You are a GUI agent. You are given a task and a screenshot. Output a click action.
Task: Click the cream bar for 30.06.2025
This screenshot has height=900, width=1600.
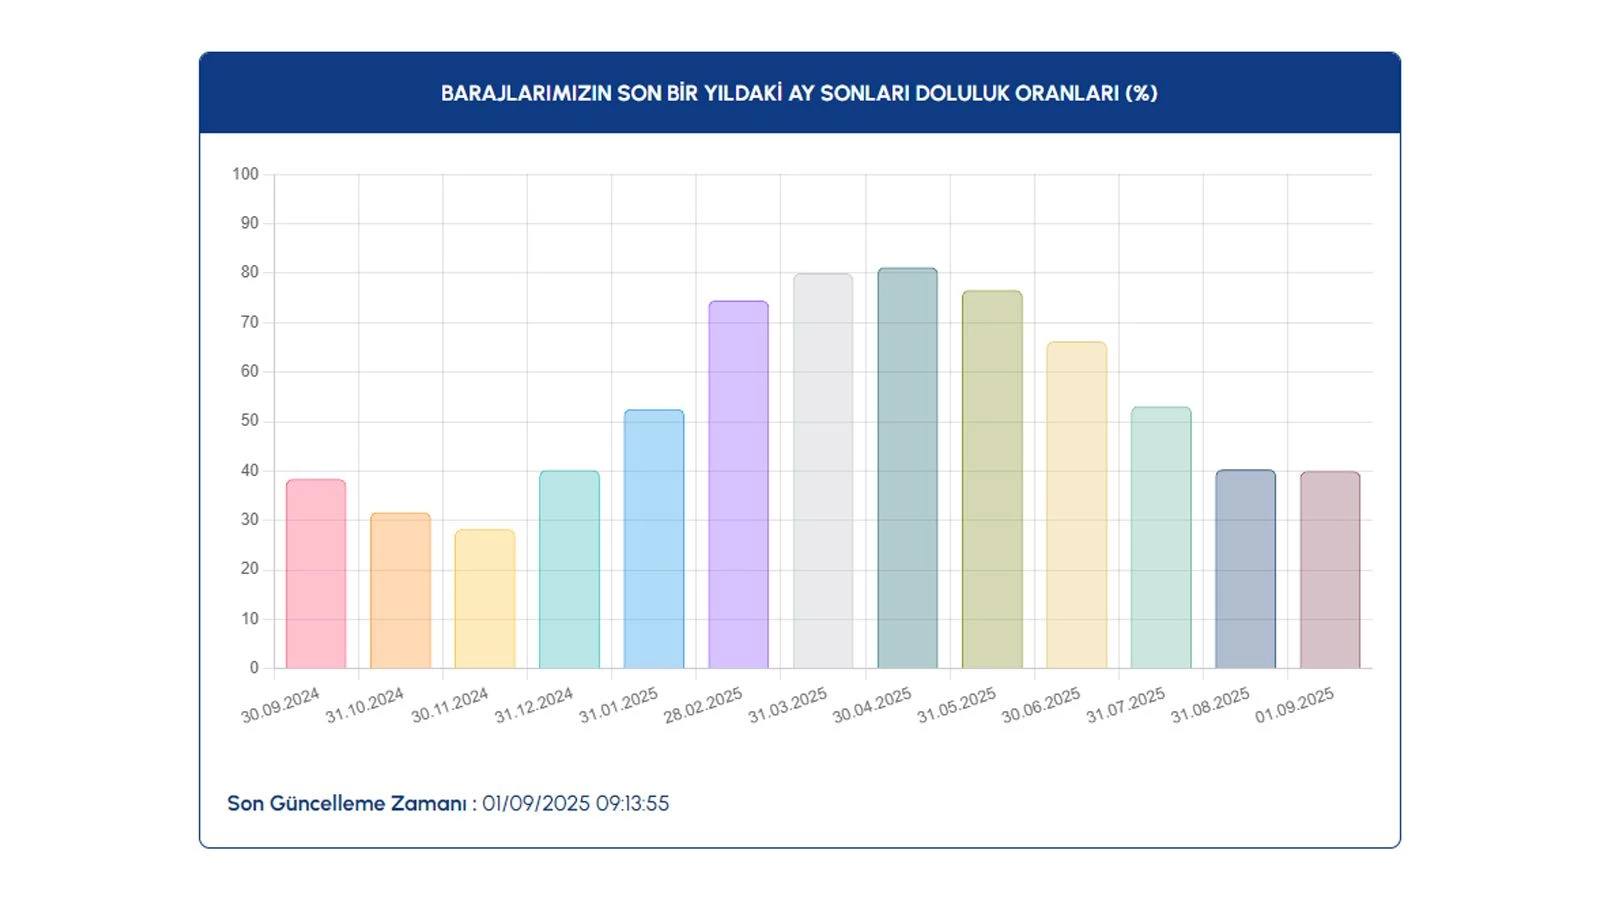[1076, 505]
